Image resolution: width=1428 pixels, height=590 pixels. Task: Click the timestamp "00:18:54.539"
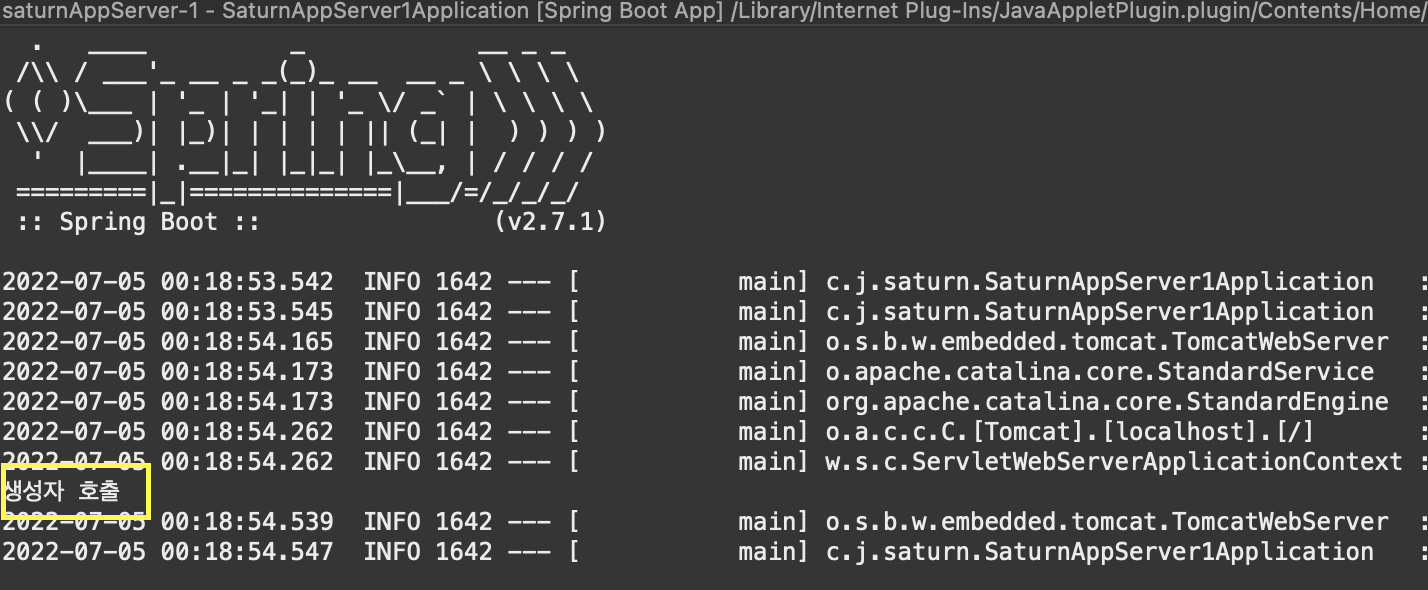click(247, 521)
